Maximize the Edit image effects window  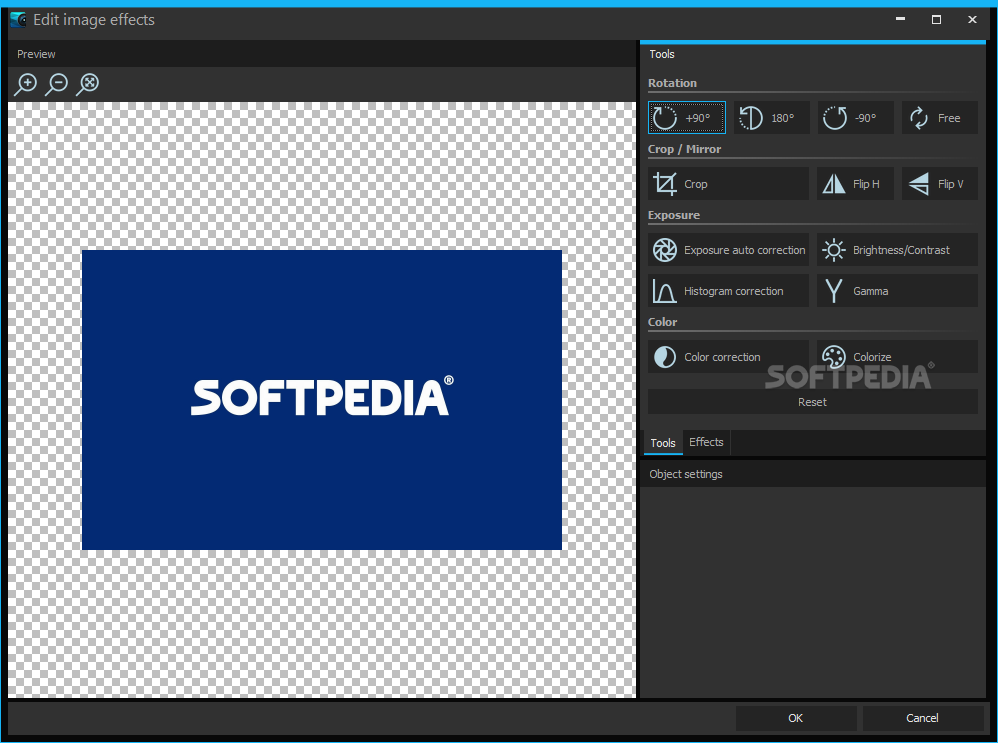tap(936, 20)
